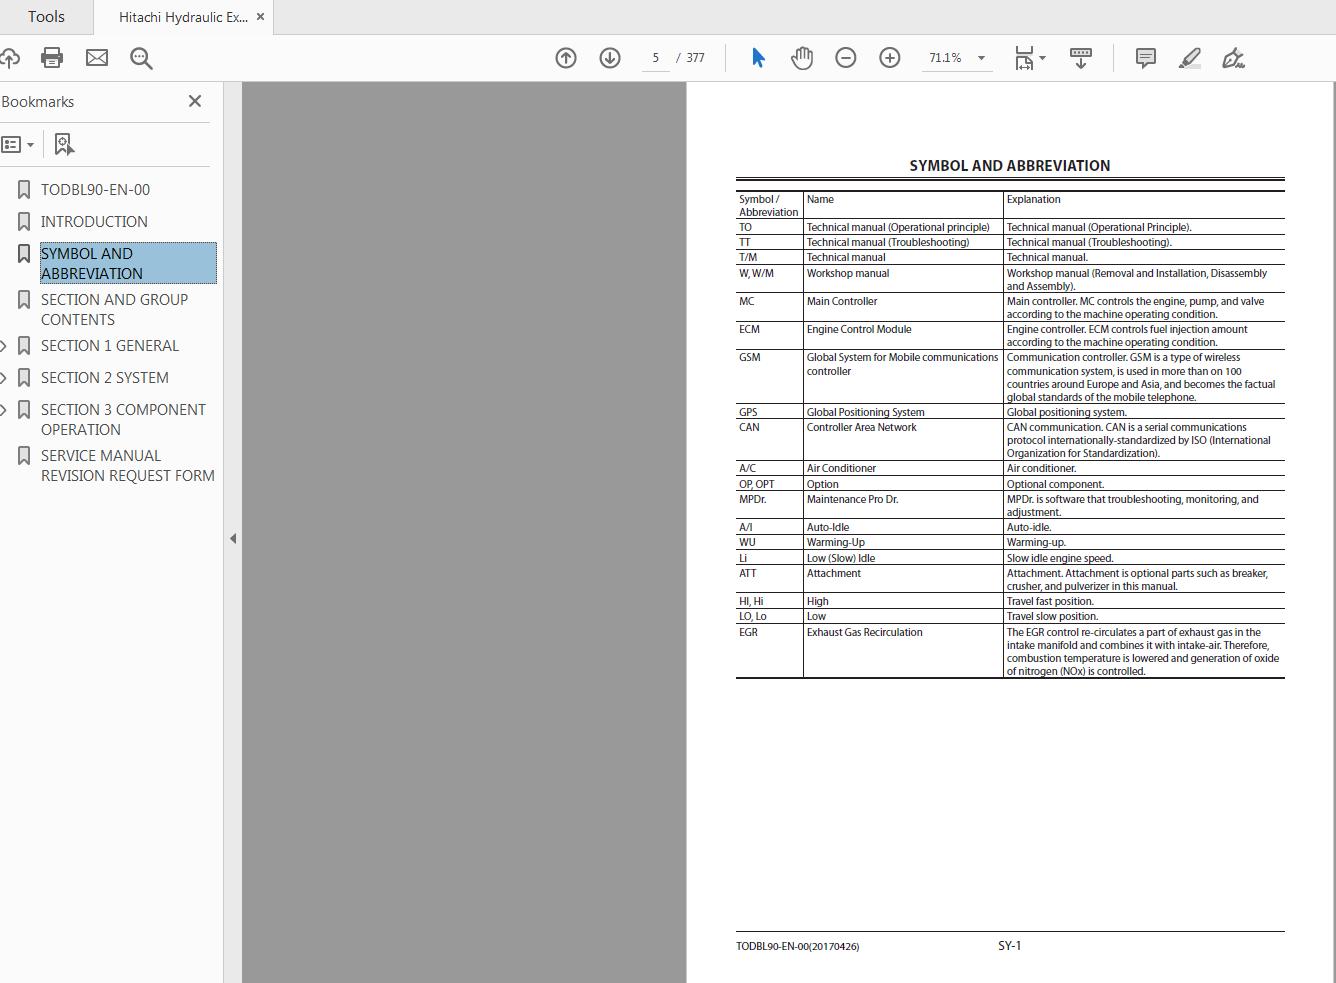The height and width of the screenshot is (983, 1336).
Task: Open SECTION 1 GENERAL bookmark
Action: (110, 346)
